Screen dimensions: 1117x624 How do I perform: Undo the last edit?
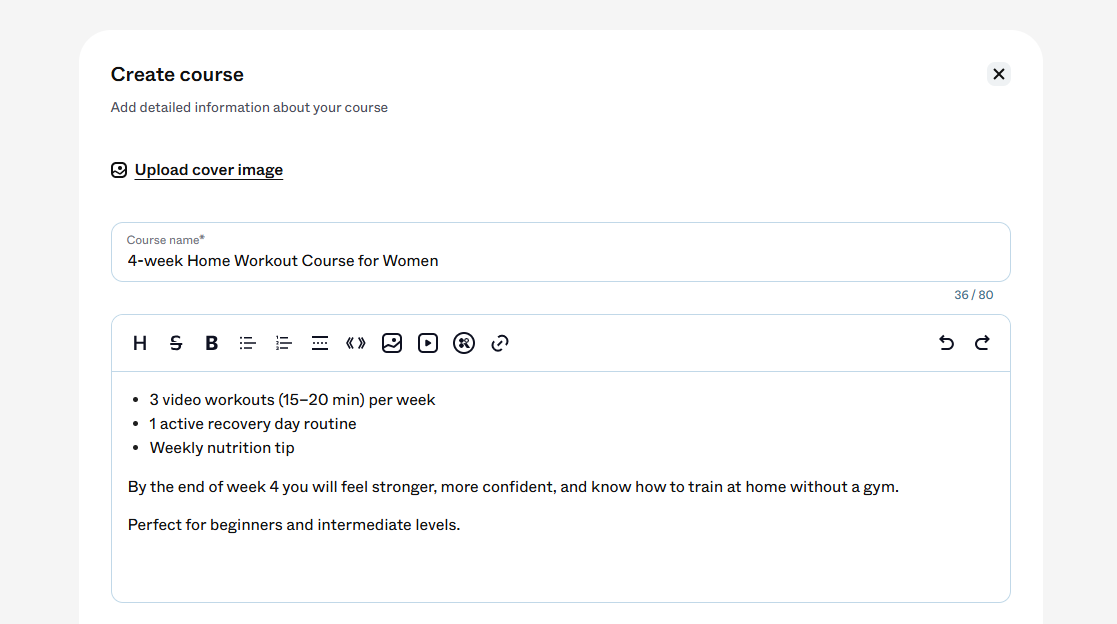[946, 343]
